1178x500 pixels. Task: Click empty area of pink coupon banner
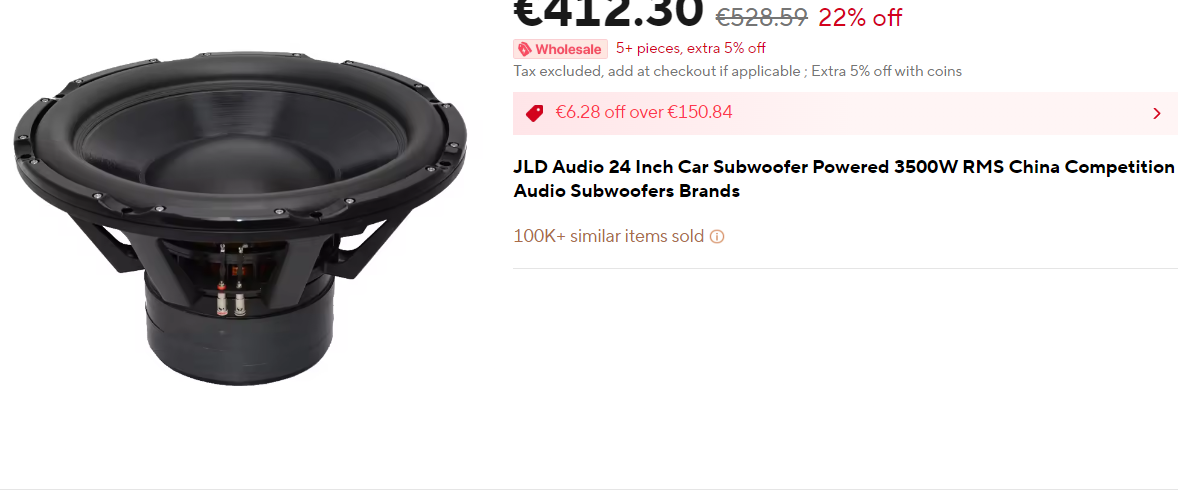pos(939,113)
